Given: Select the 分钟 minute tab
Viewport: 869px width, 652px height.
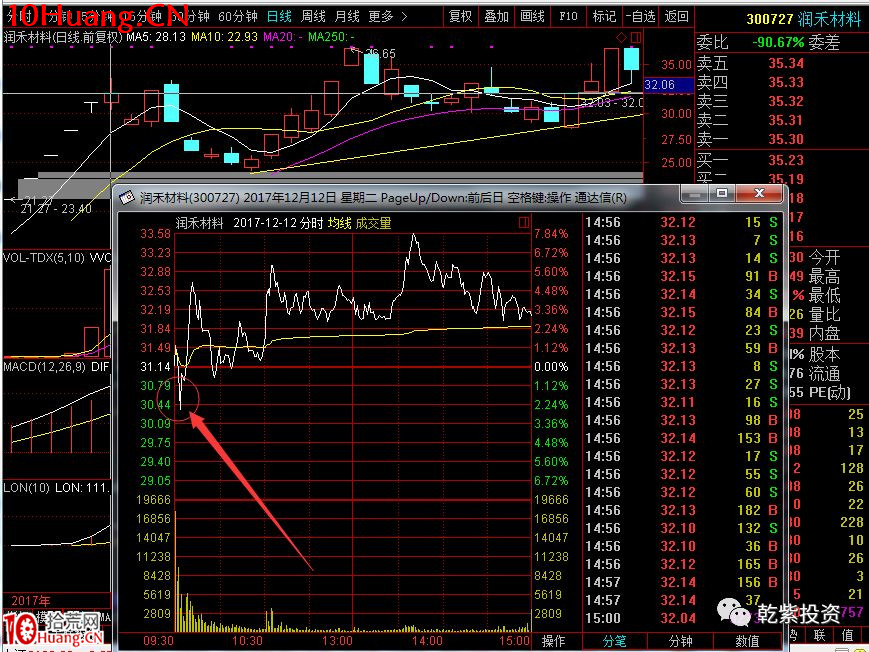Looking at the screenshot, I should point(681,641).
